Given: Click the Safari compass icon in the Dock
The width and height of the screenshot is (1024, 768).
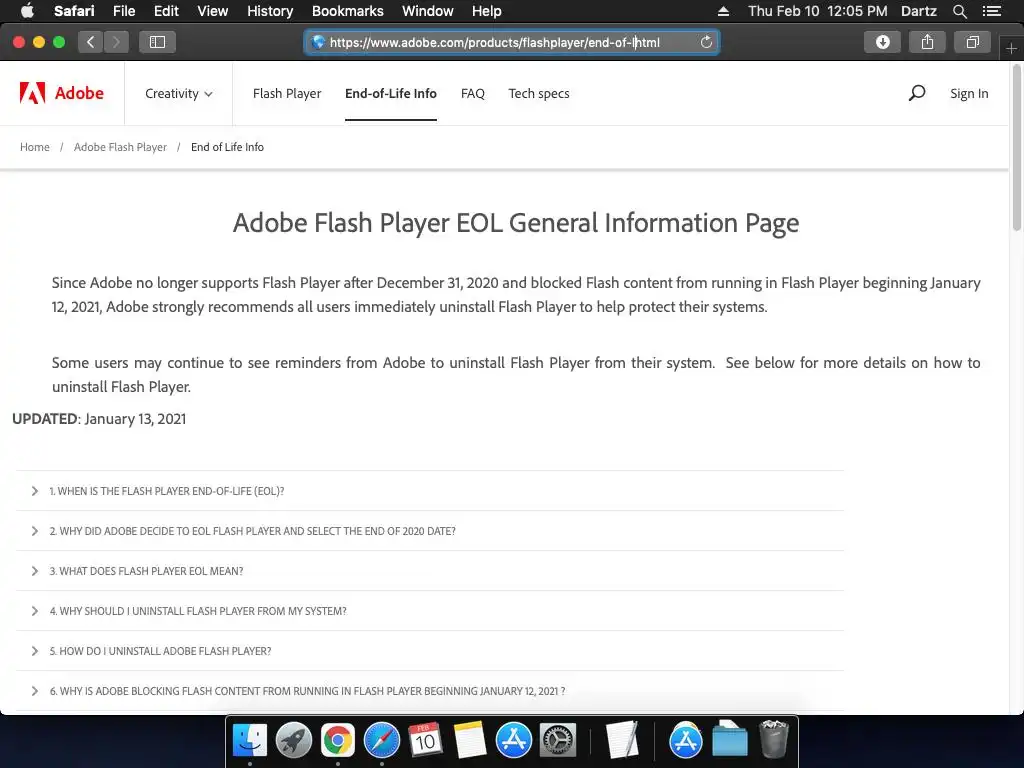Looking at the screenshot, I should tap(381, 741).
